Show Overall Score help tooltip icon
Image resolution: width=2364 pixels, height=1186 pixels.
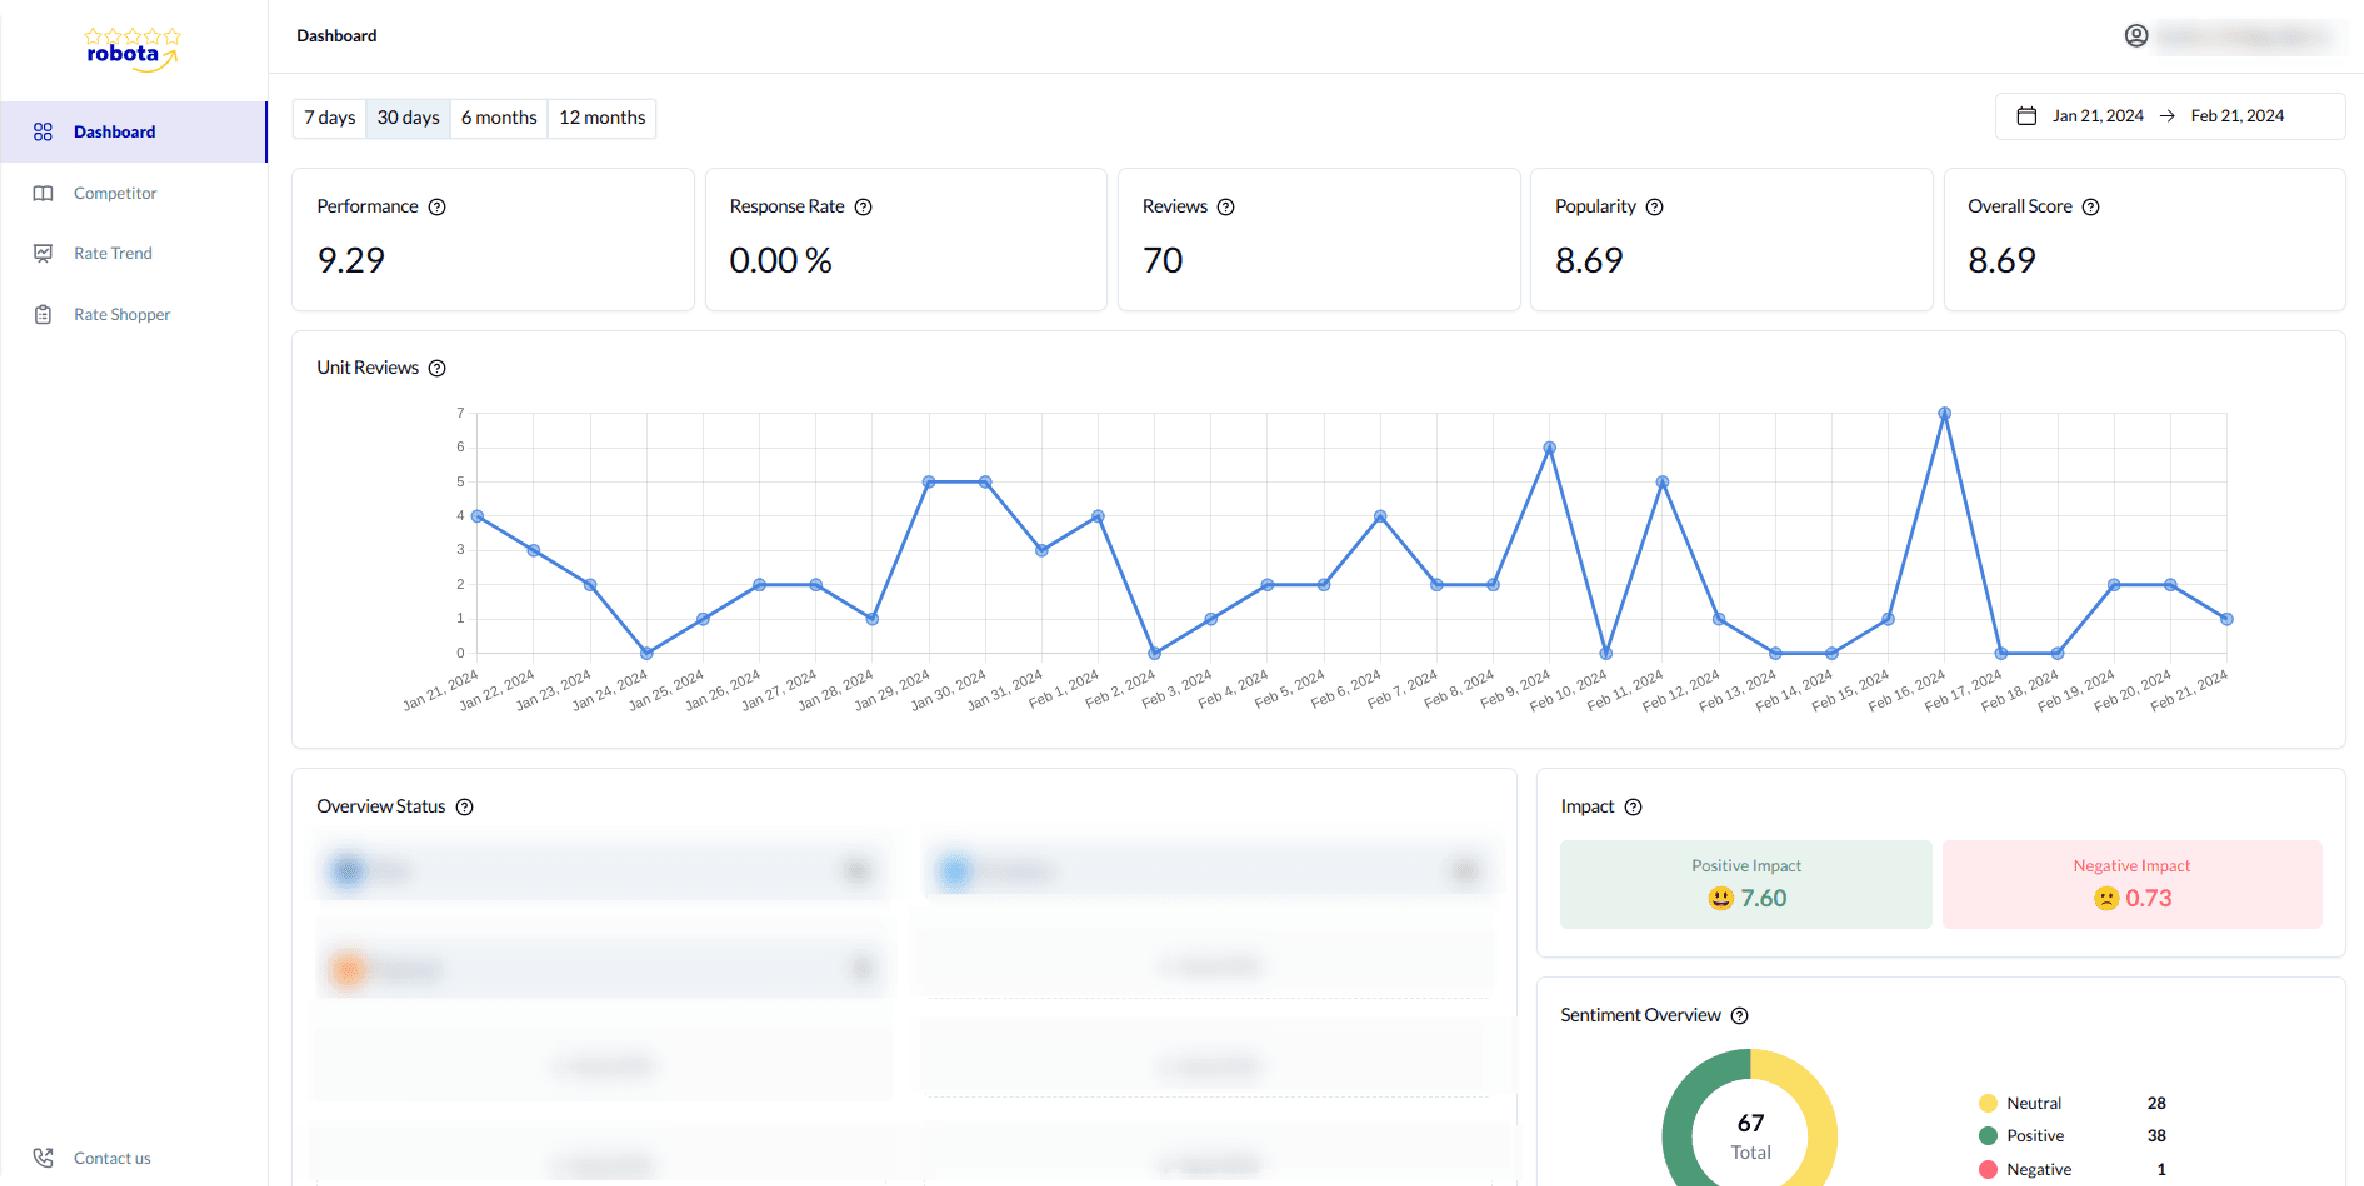click(x=2091, y=207)
